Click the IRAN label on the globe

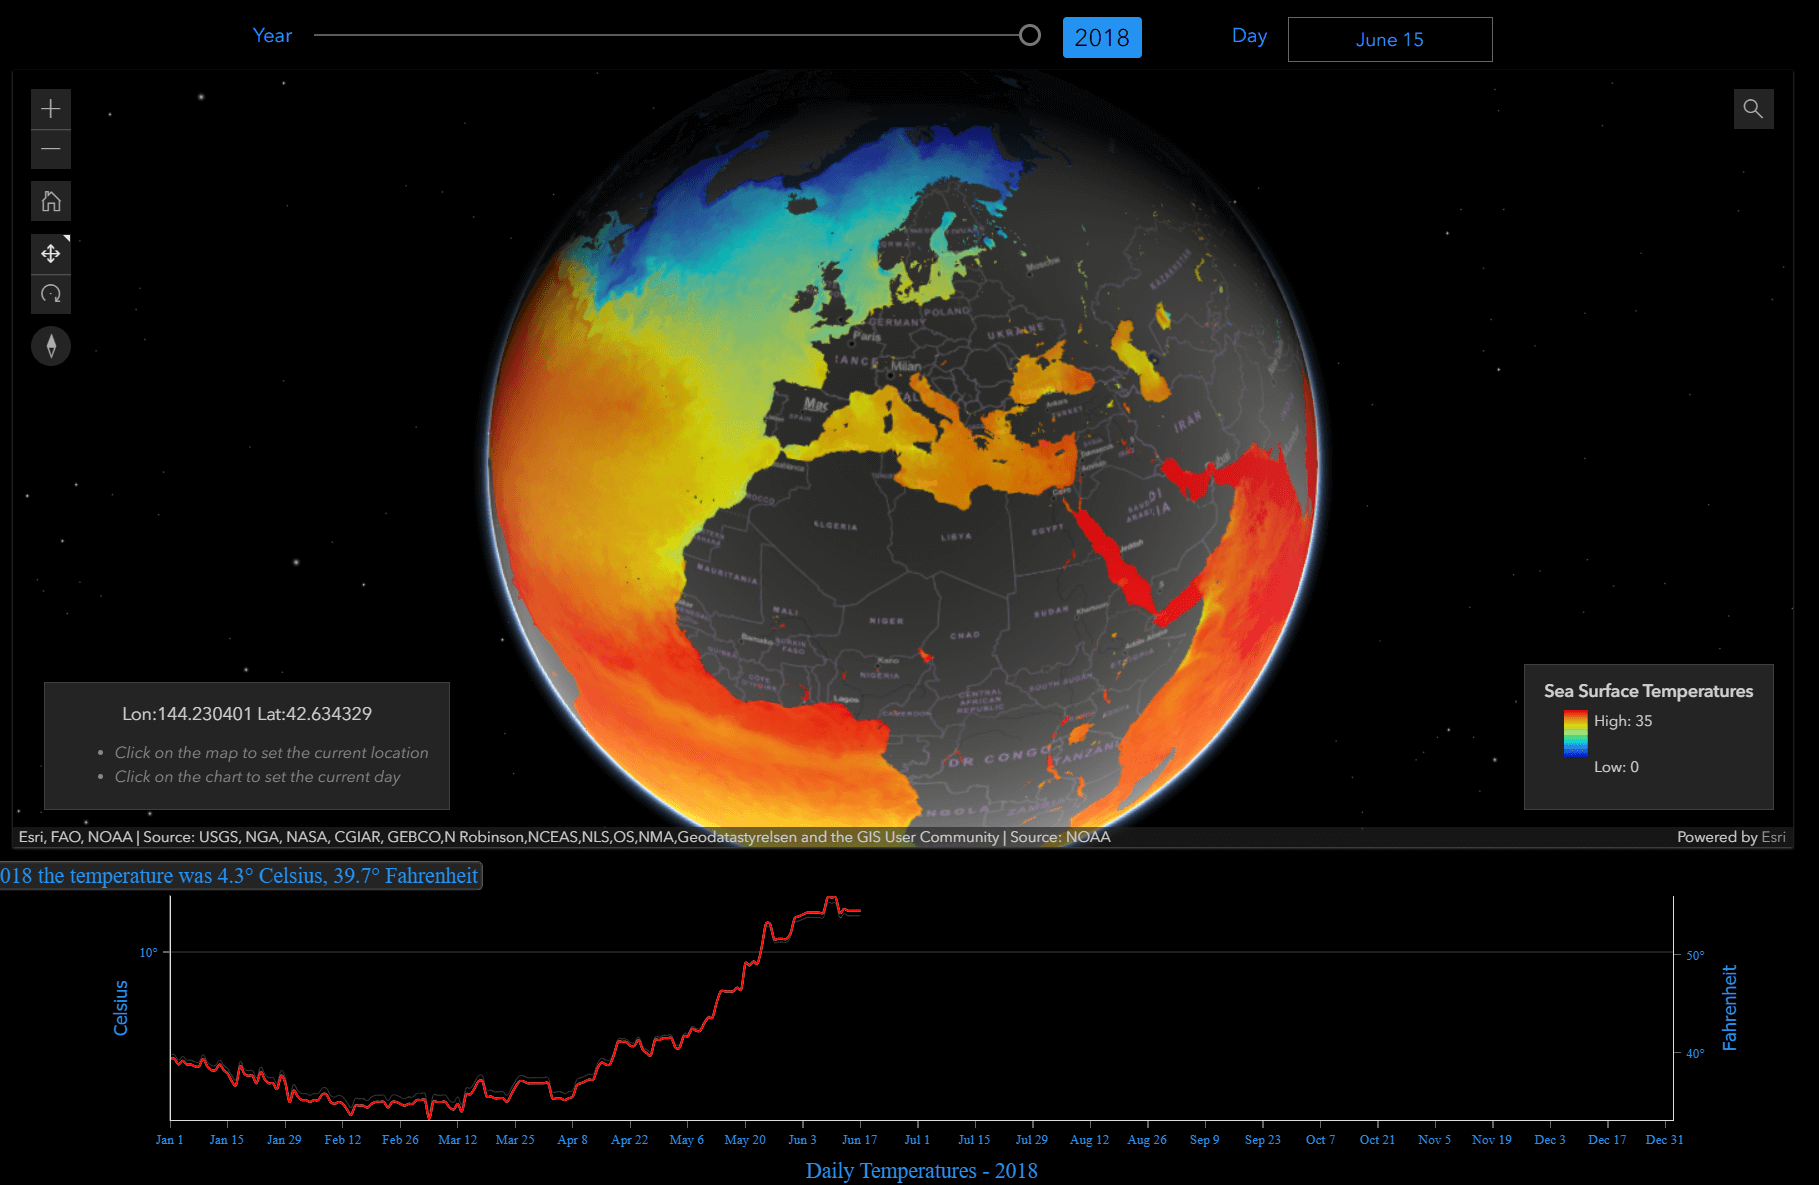1188,423
